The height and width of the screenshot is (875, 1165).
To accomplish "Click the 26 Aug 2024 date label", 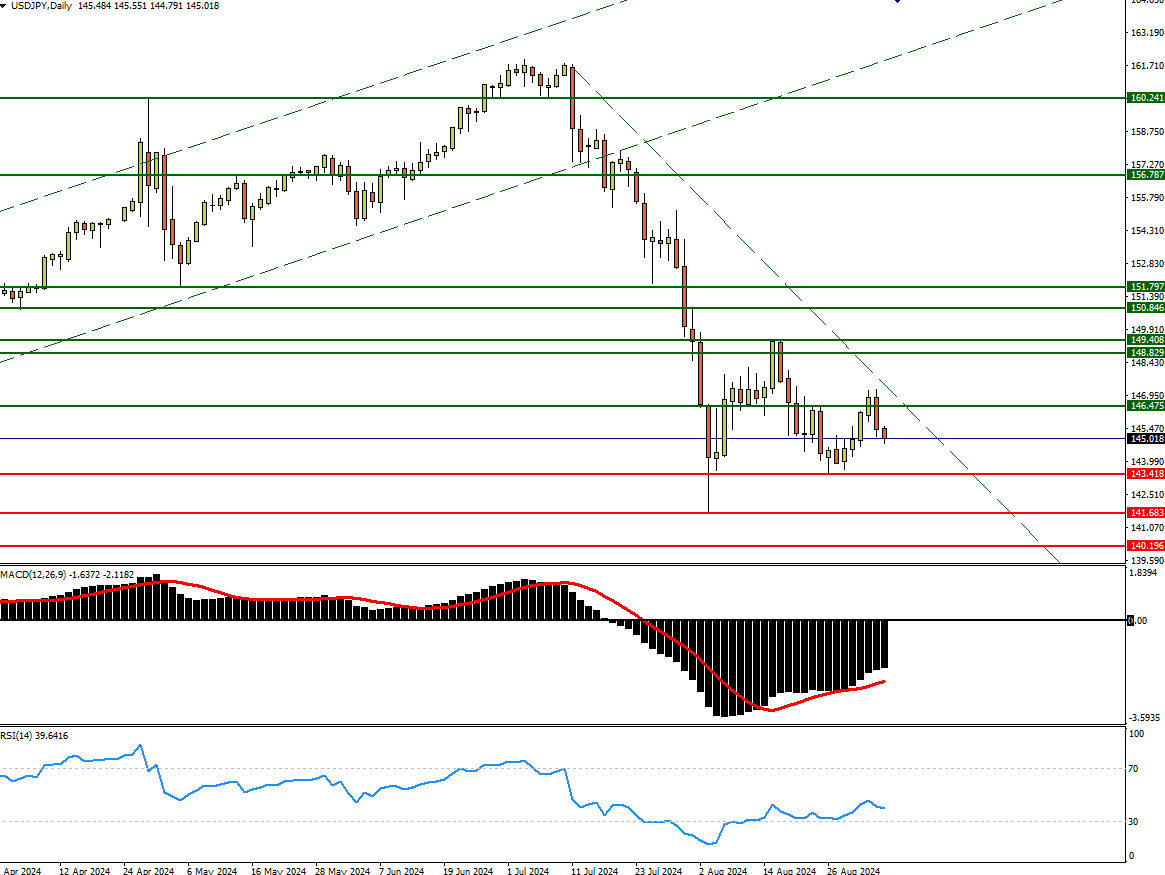I will (854, 871).
